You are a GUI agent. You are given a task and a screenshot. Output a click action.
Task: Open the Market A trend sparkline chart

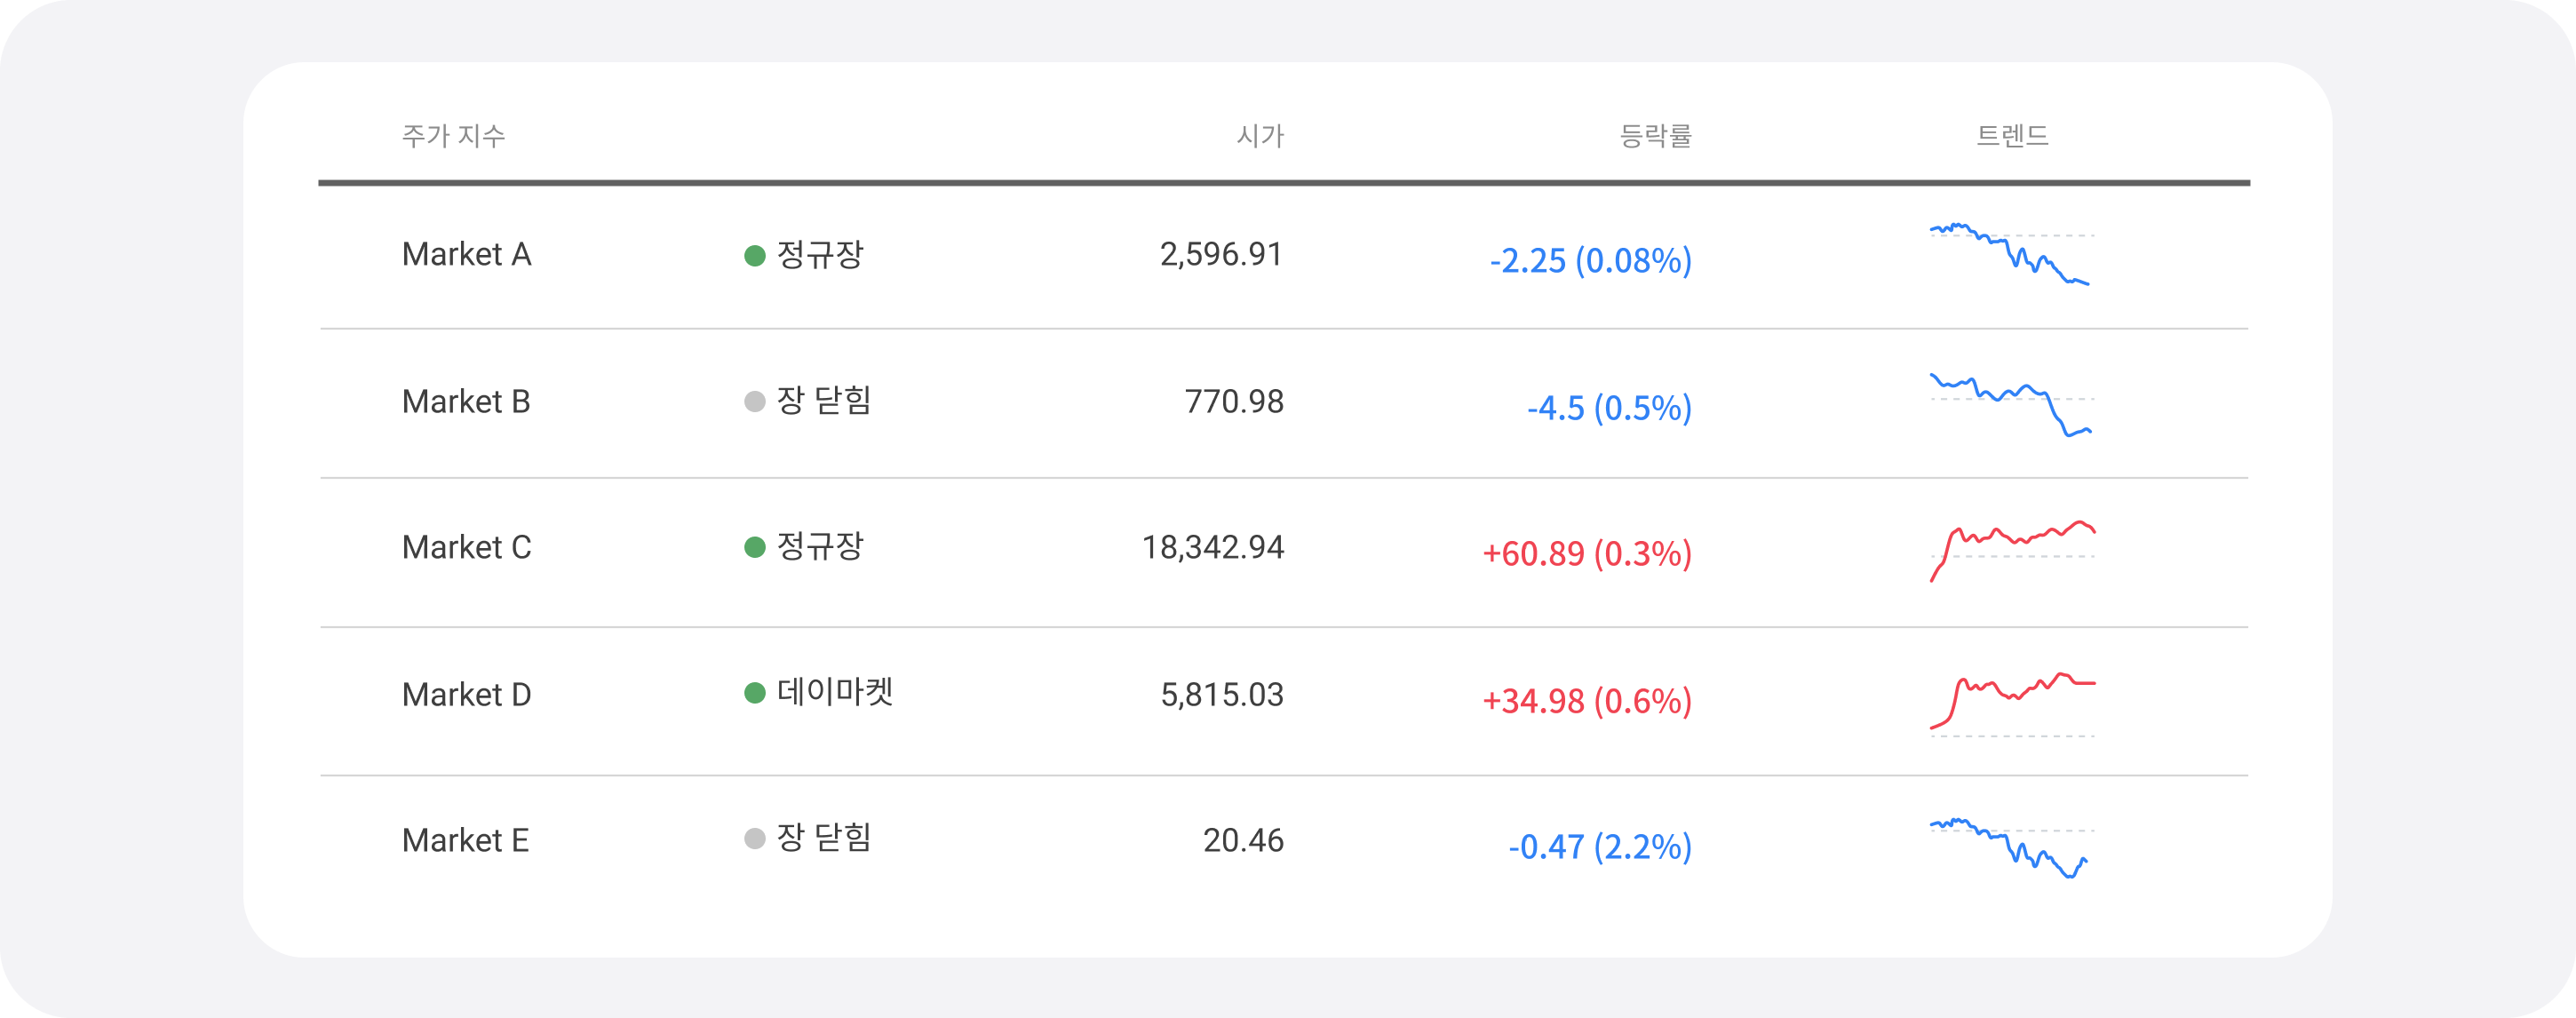(x=2011, y=254)
